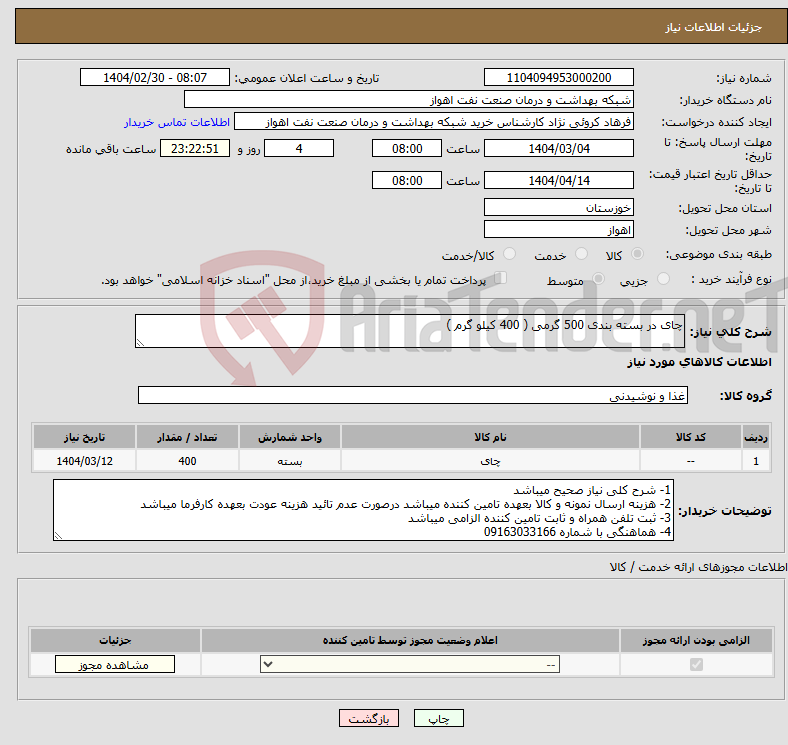Click the price validity hour field 08:00

click(x=407, y=180)
